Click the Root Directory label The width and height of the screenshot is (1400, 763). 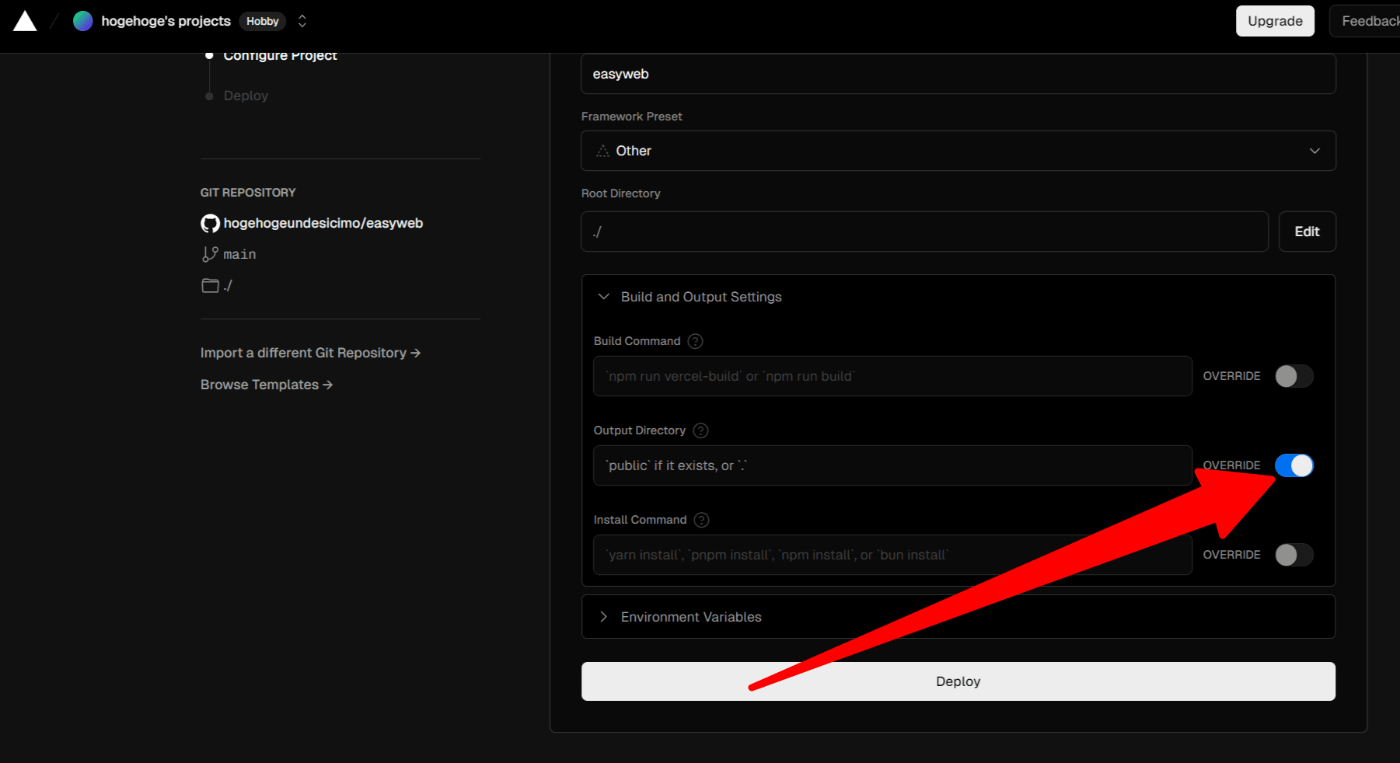click(x=619, y=194)
